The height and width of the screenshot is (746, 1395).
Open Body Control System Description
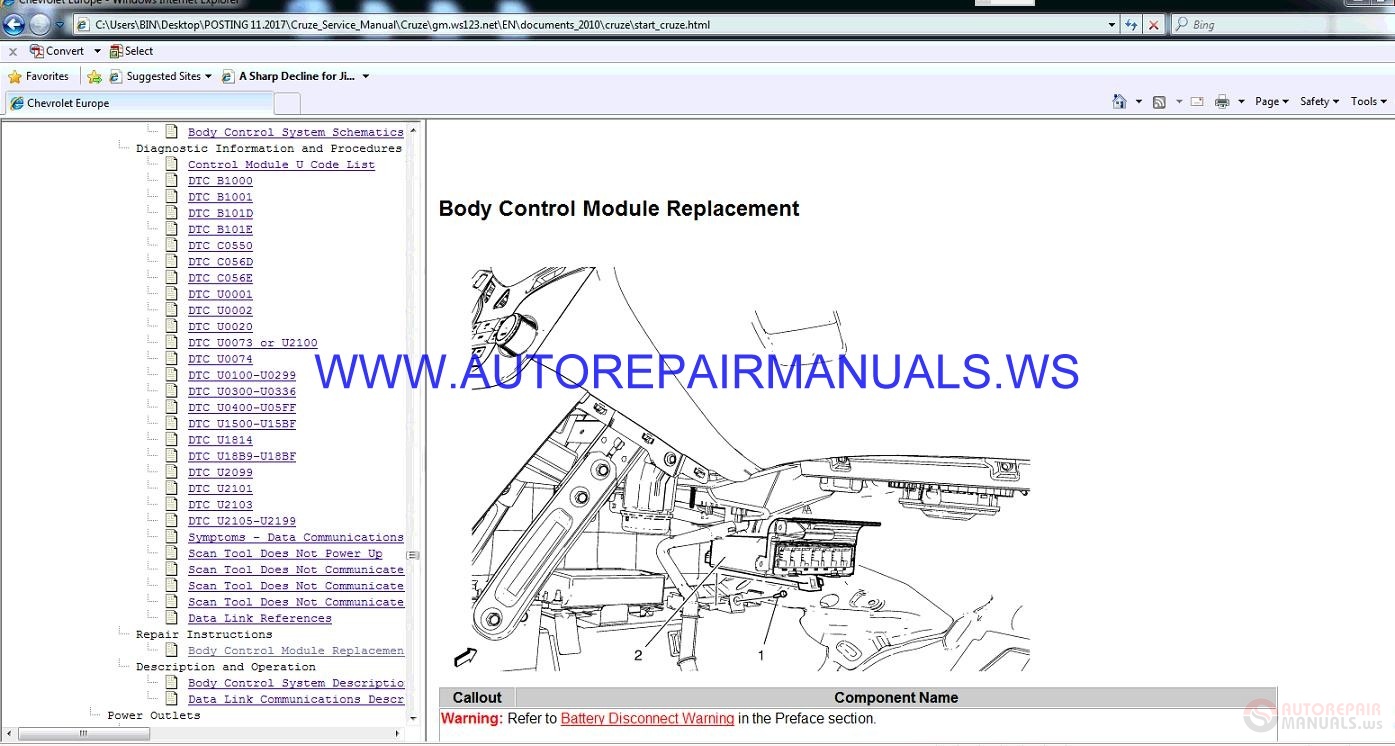point(296,683)
